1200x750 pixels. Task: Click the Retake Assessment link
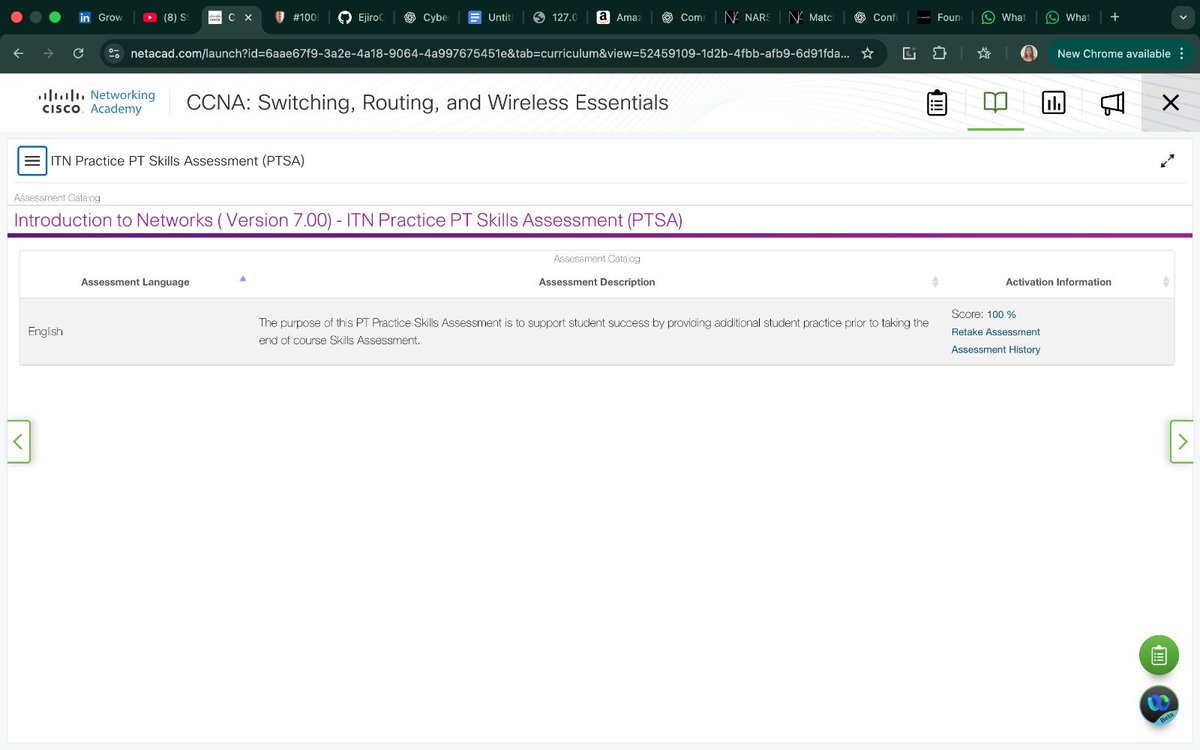coord(995,332)
